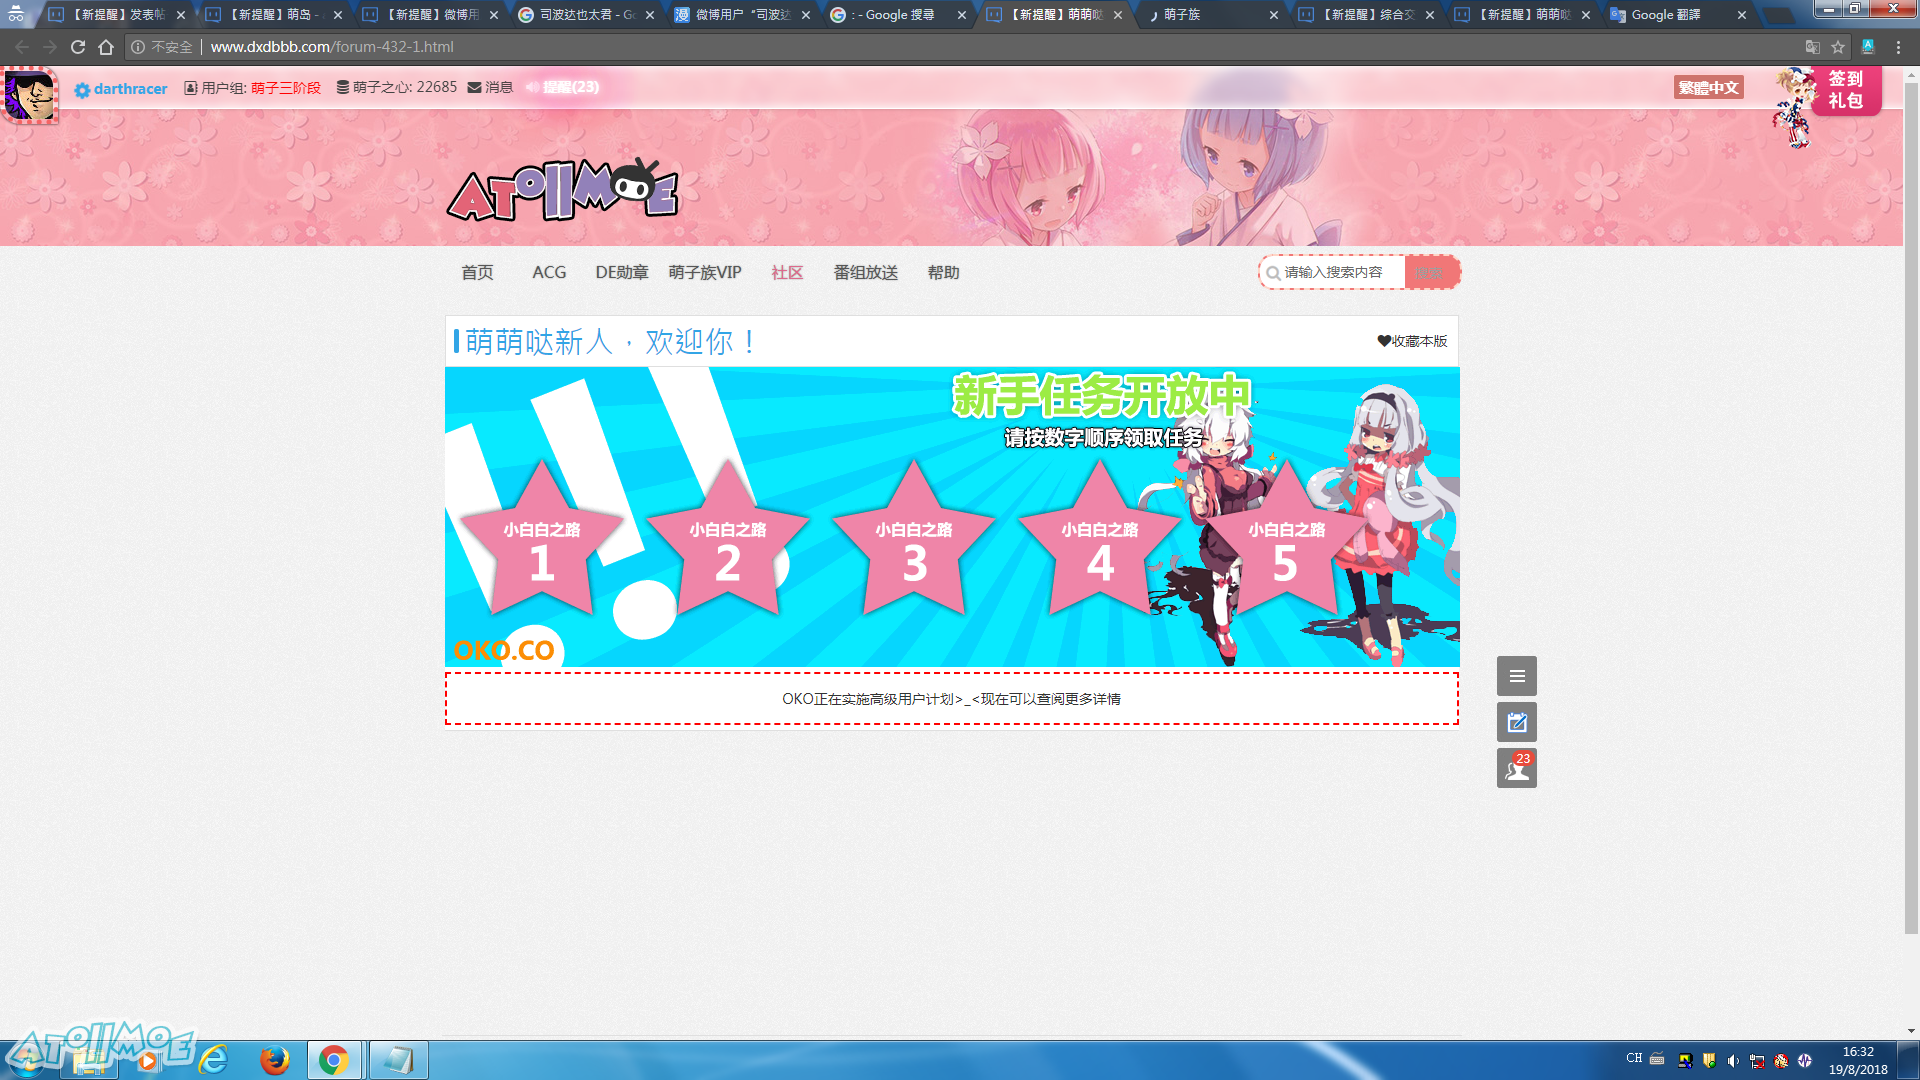Open new tab button after Google 翻譯
Screen dimensions: 1920x1080
[1779, 15]
